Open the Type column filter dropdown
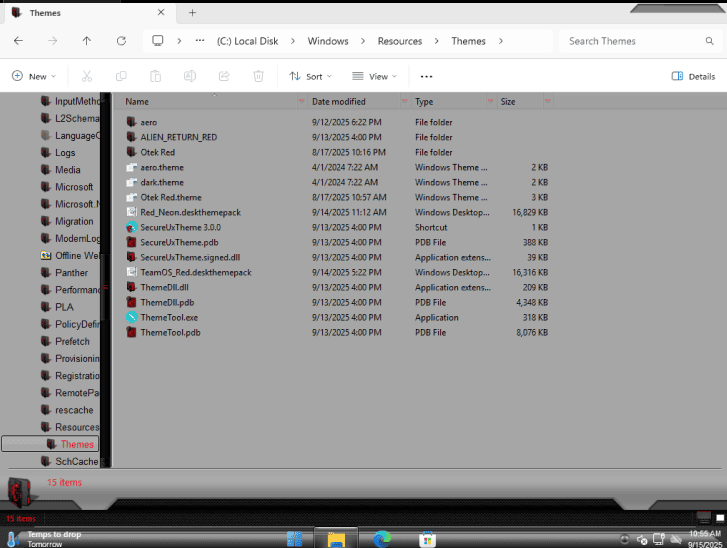 (490, 101)
